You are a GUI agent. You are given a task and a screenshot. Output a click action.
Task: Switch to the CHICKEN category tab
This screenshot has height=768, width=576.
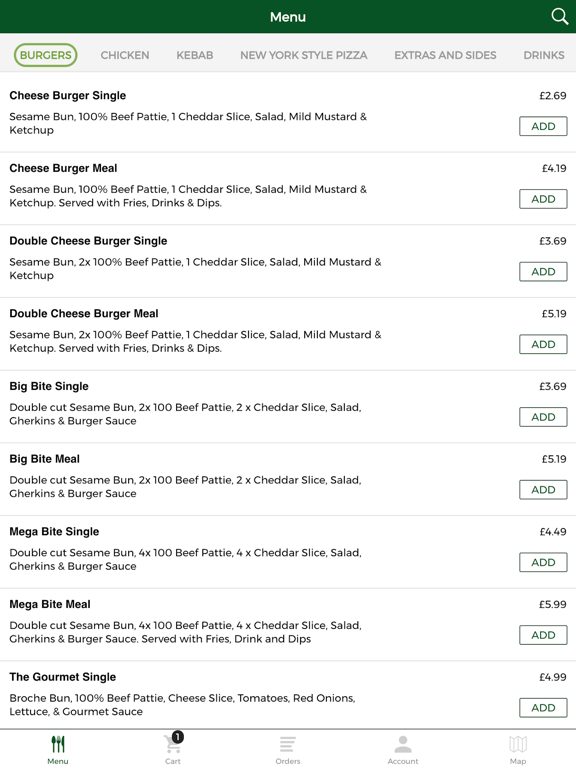[x=125, y=55]
